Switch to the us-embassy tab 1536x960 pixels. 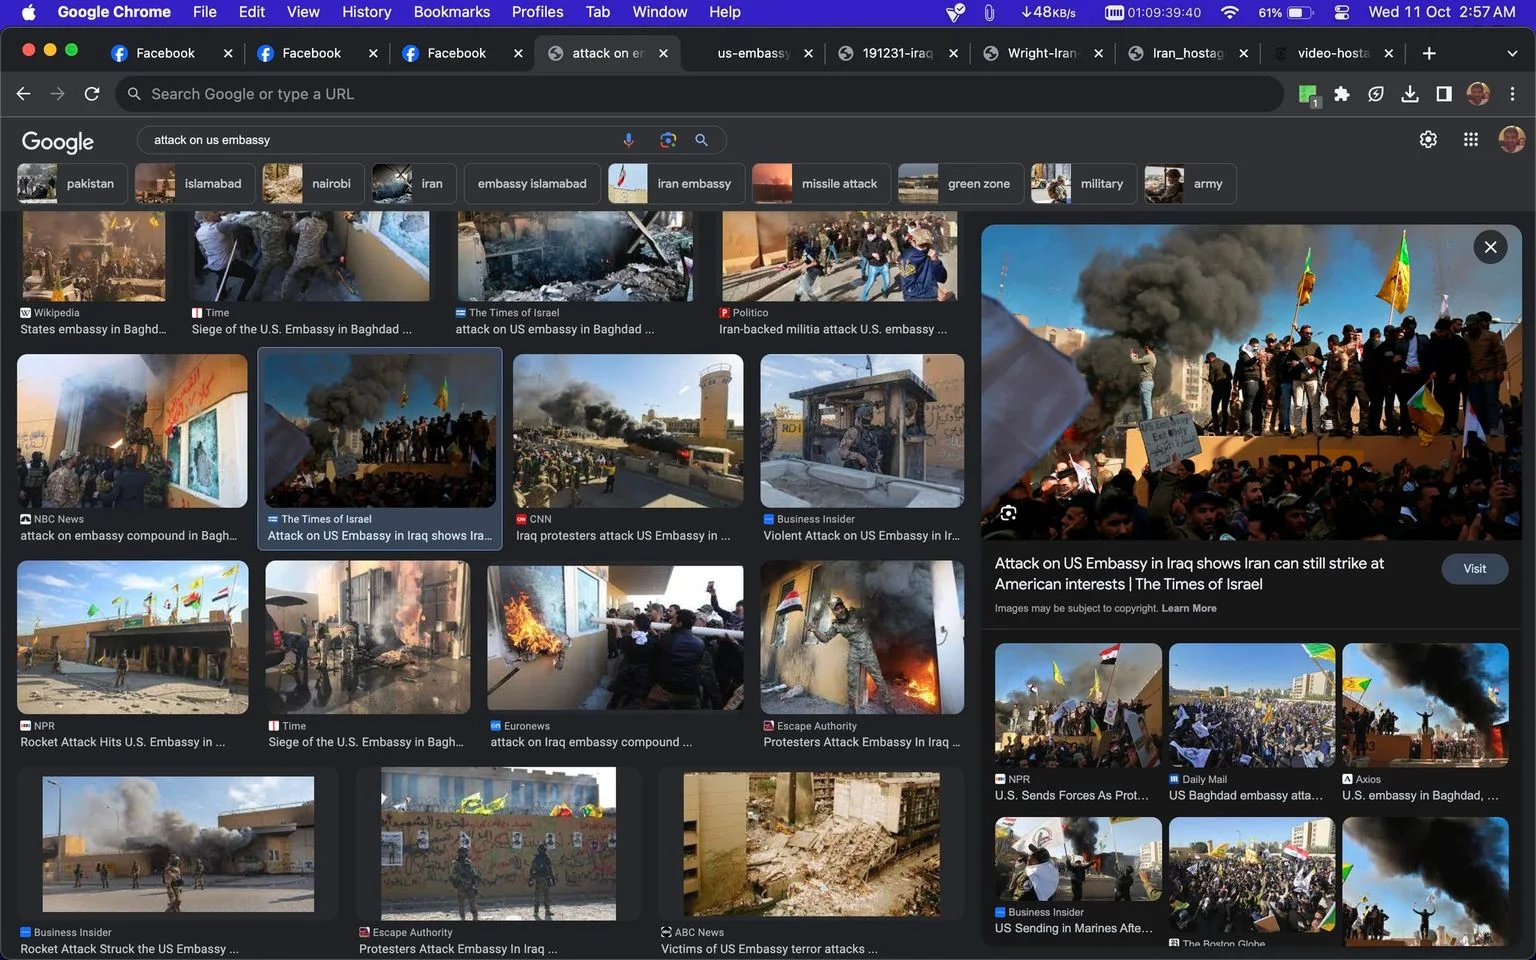coord(753,53)
